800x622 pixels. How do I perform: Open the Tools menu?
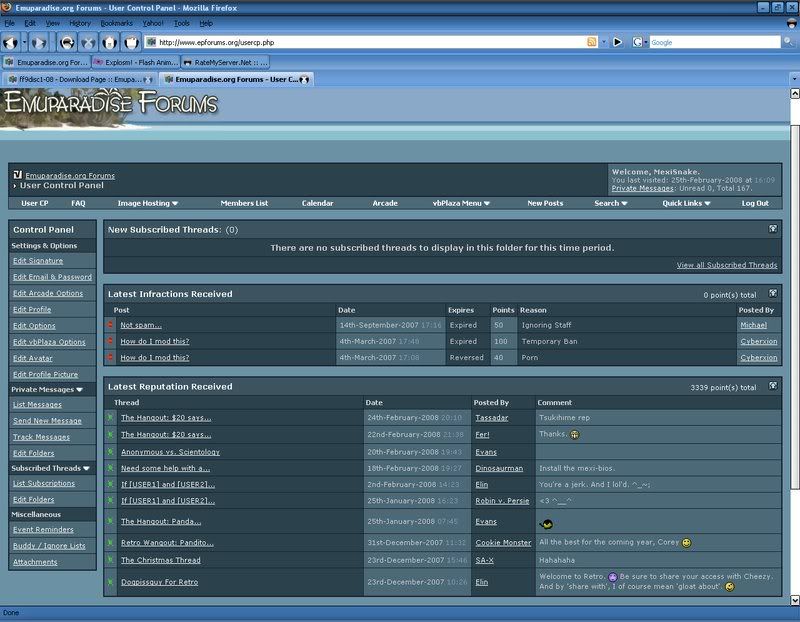tap(181, 23)
